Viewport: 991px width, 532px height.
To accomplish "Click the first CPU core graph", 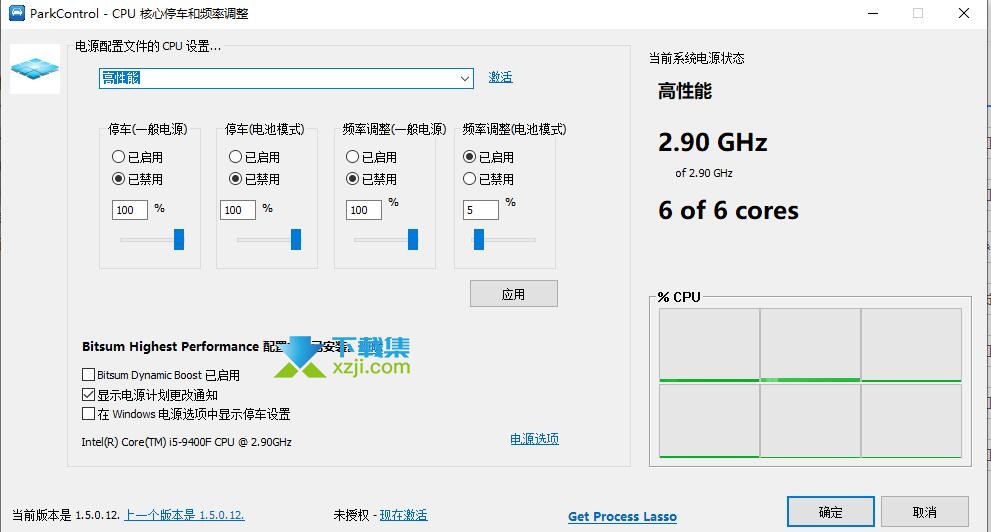I will click(x=709, y=345).
